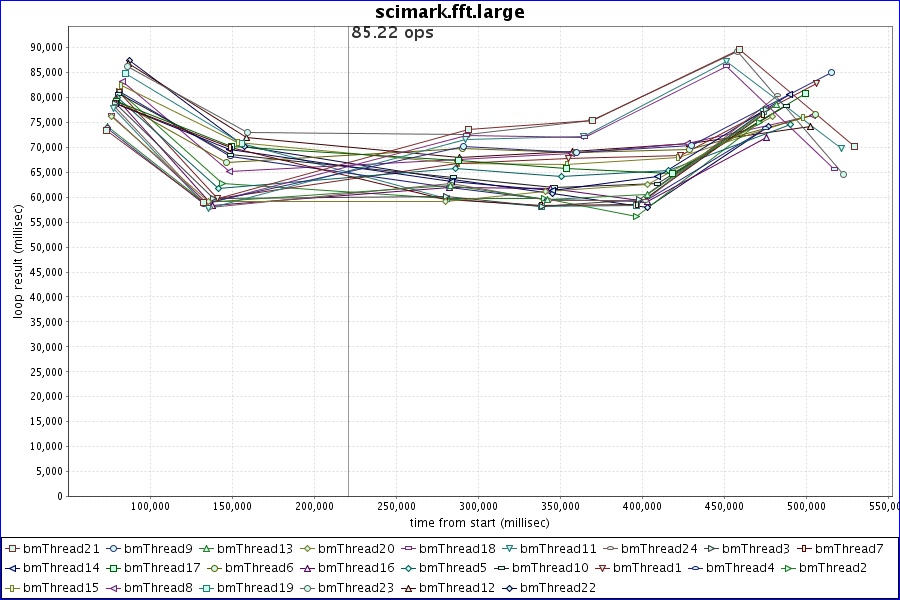
Task: Click the 300,000 x-axis tick label
Action: click(x=478, y=506)
